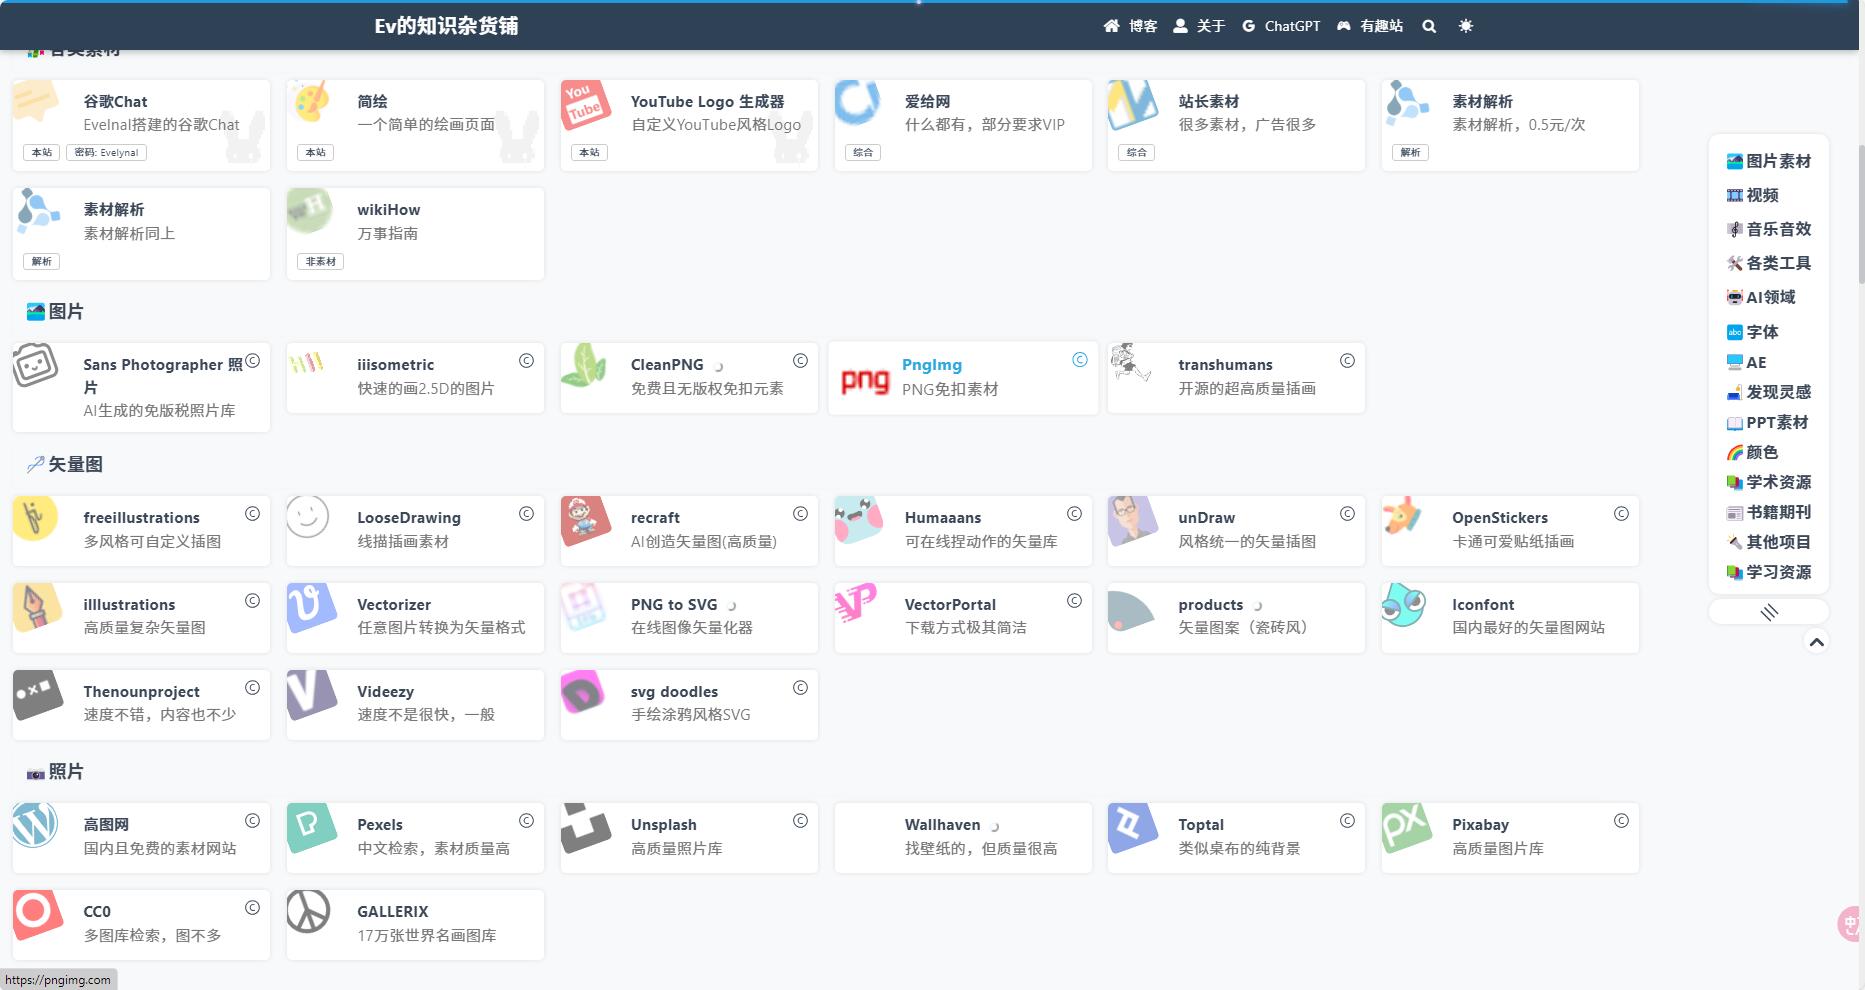The height and width of the screenshot is (990, 1865).
Task: Collapse the sidebar using striped lines icon
Action: pyautogui.click(x=1769, y=612)
